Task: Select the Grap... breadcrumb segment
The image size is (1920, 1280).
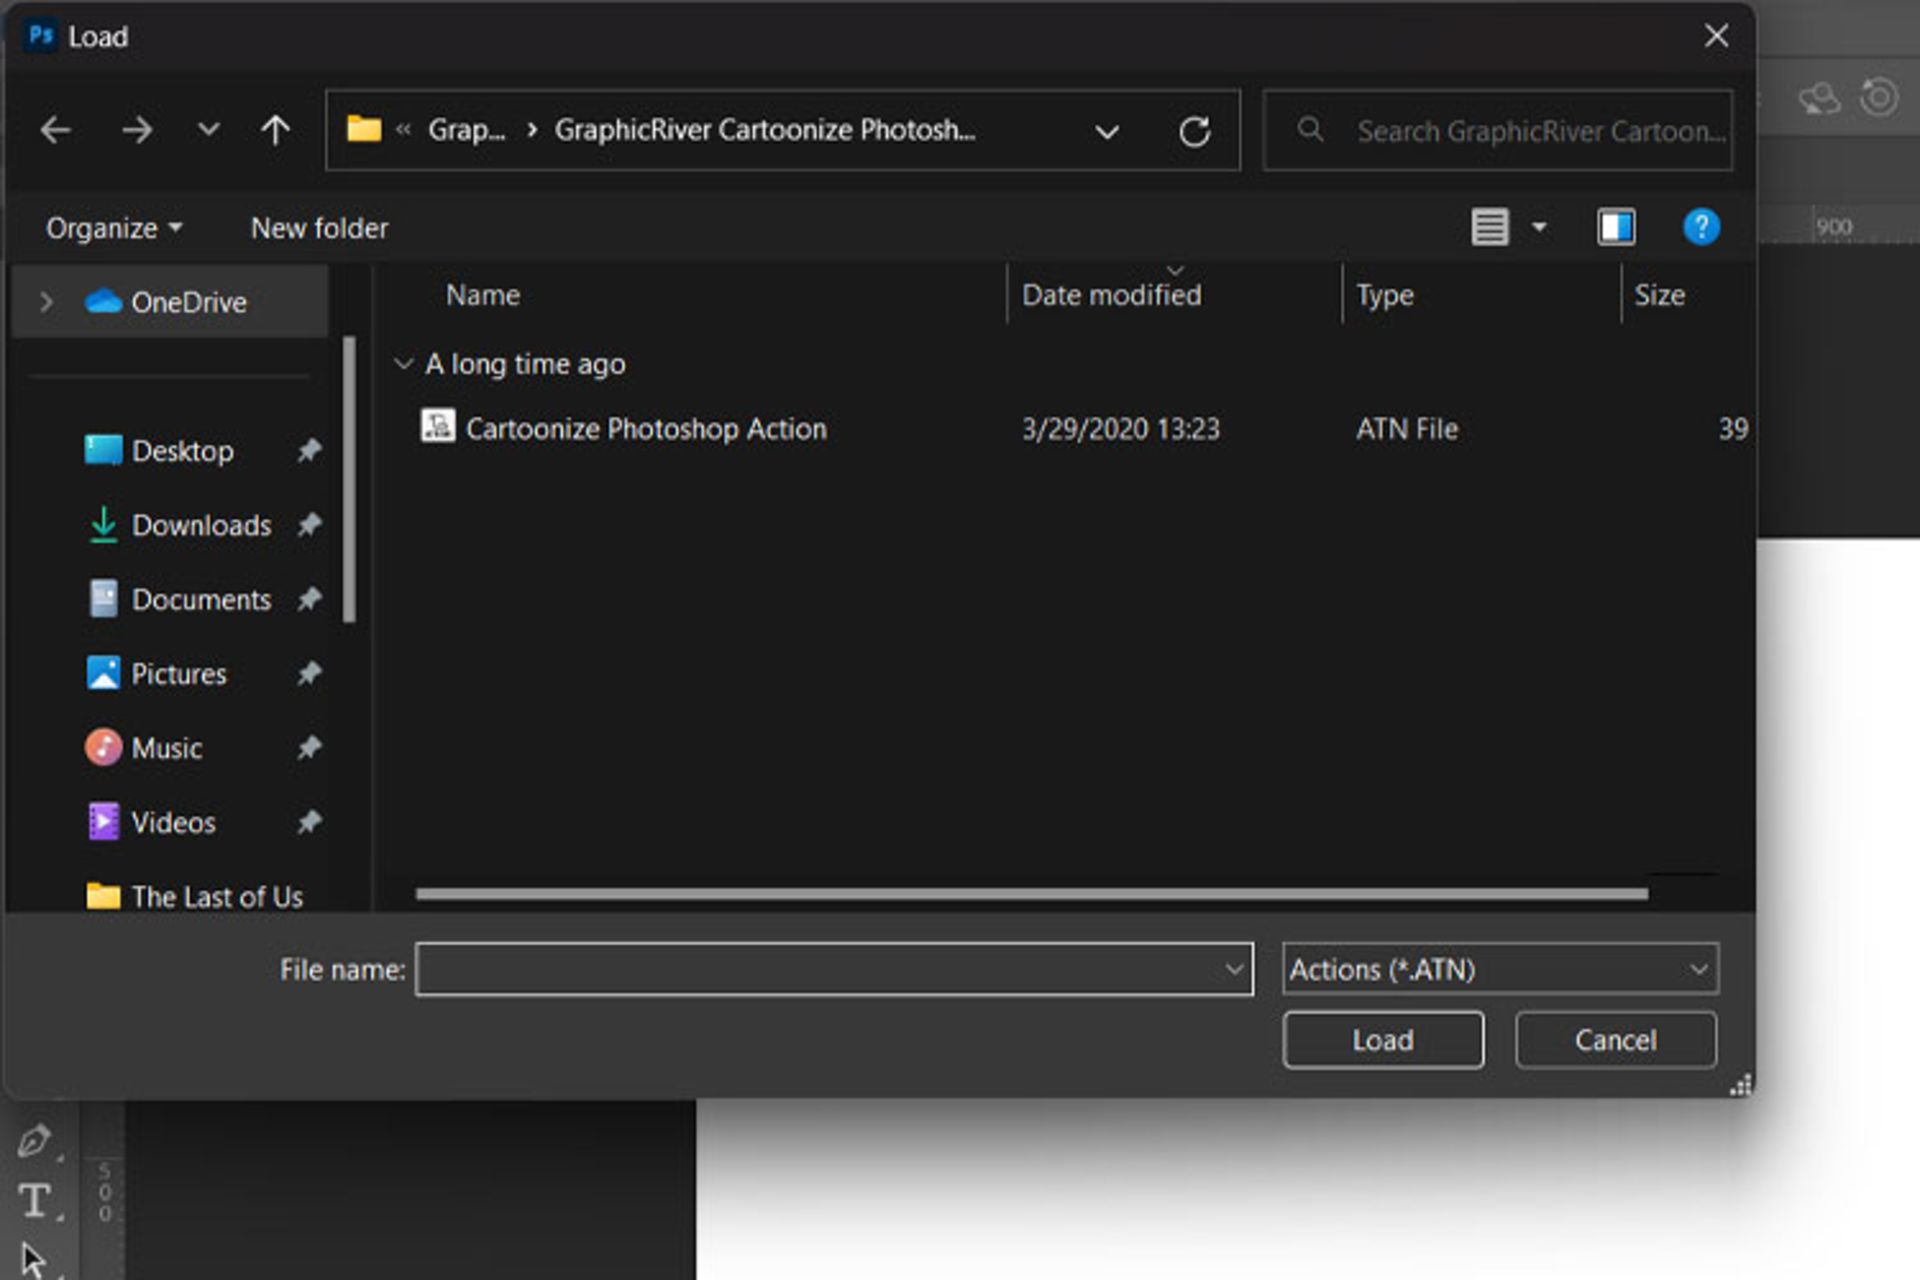Action: [x=467, y=130]
